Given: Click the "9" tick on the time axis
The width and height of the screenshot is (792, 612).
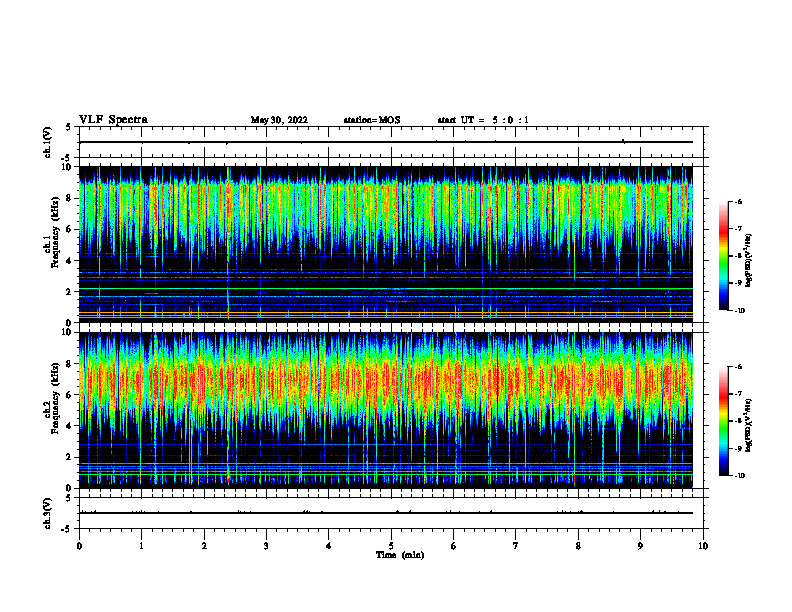Looking at the screenshot, I should point(640,546).
